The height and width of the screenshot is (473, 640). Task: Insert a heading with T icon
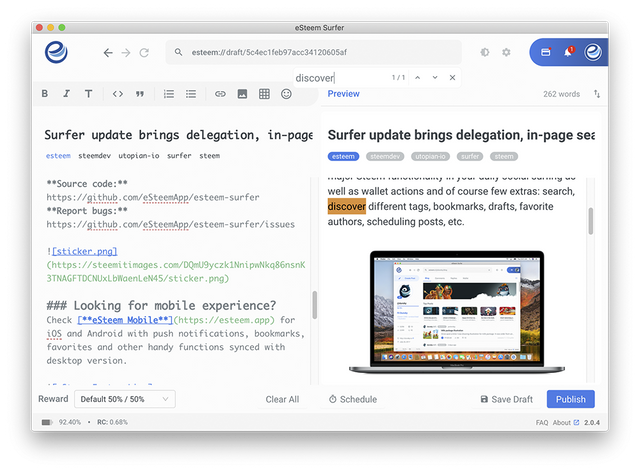(88, 94)
